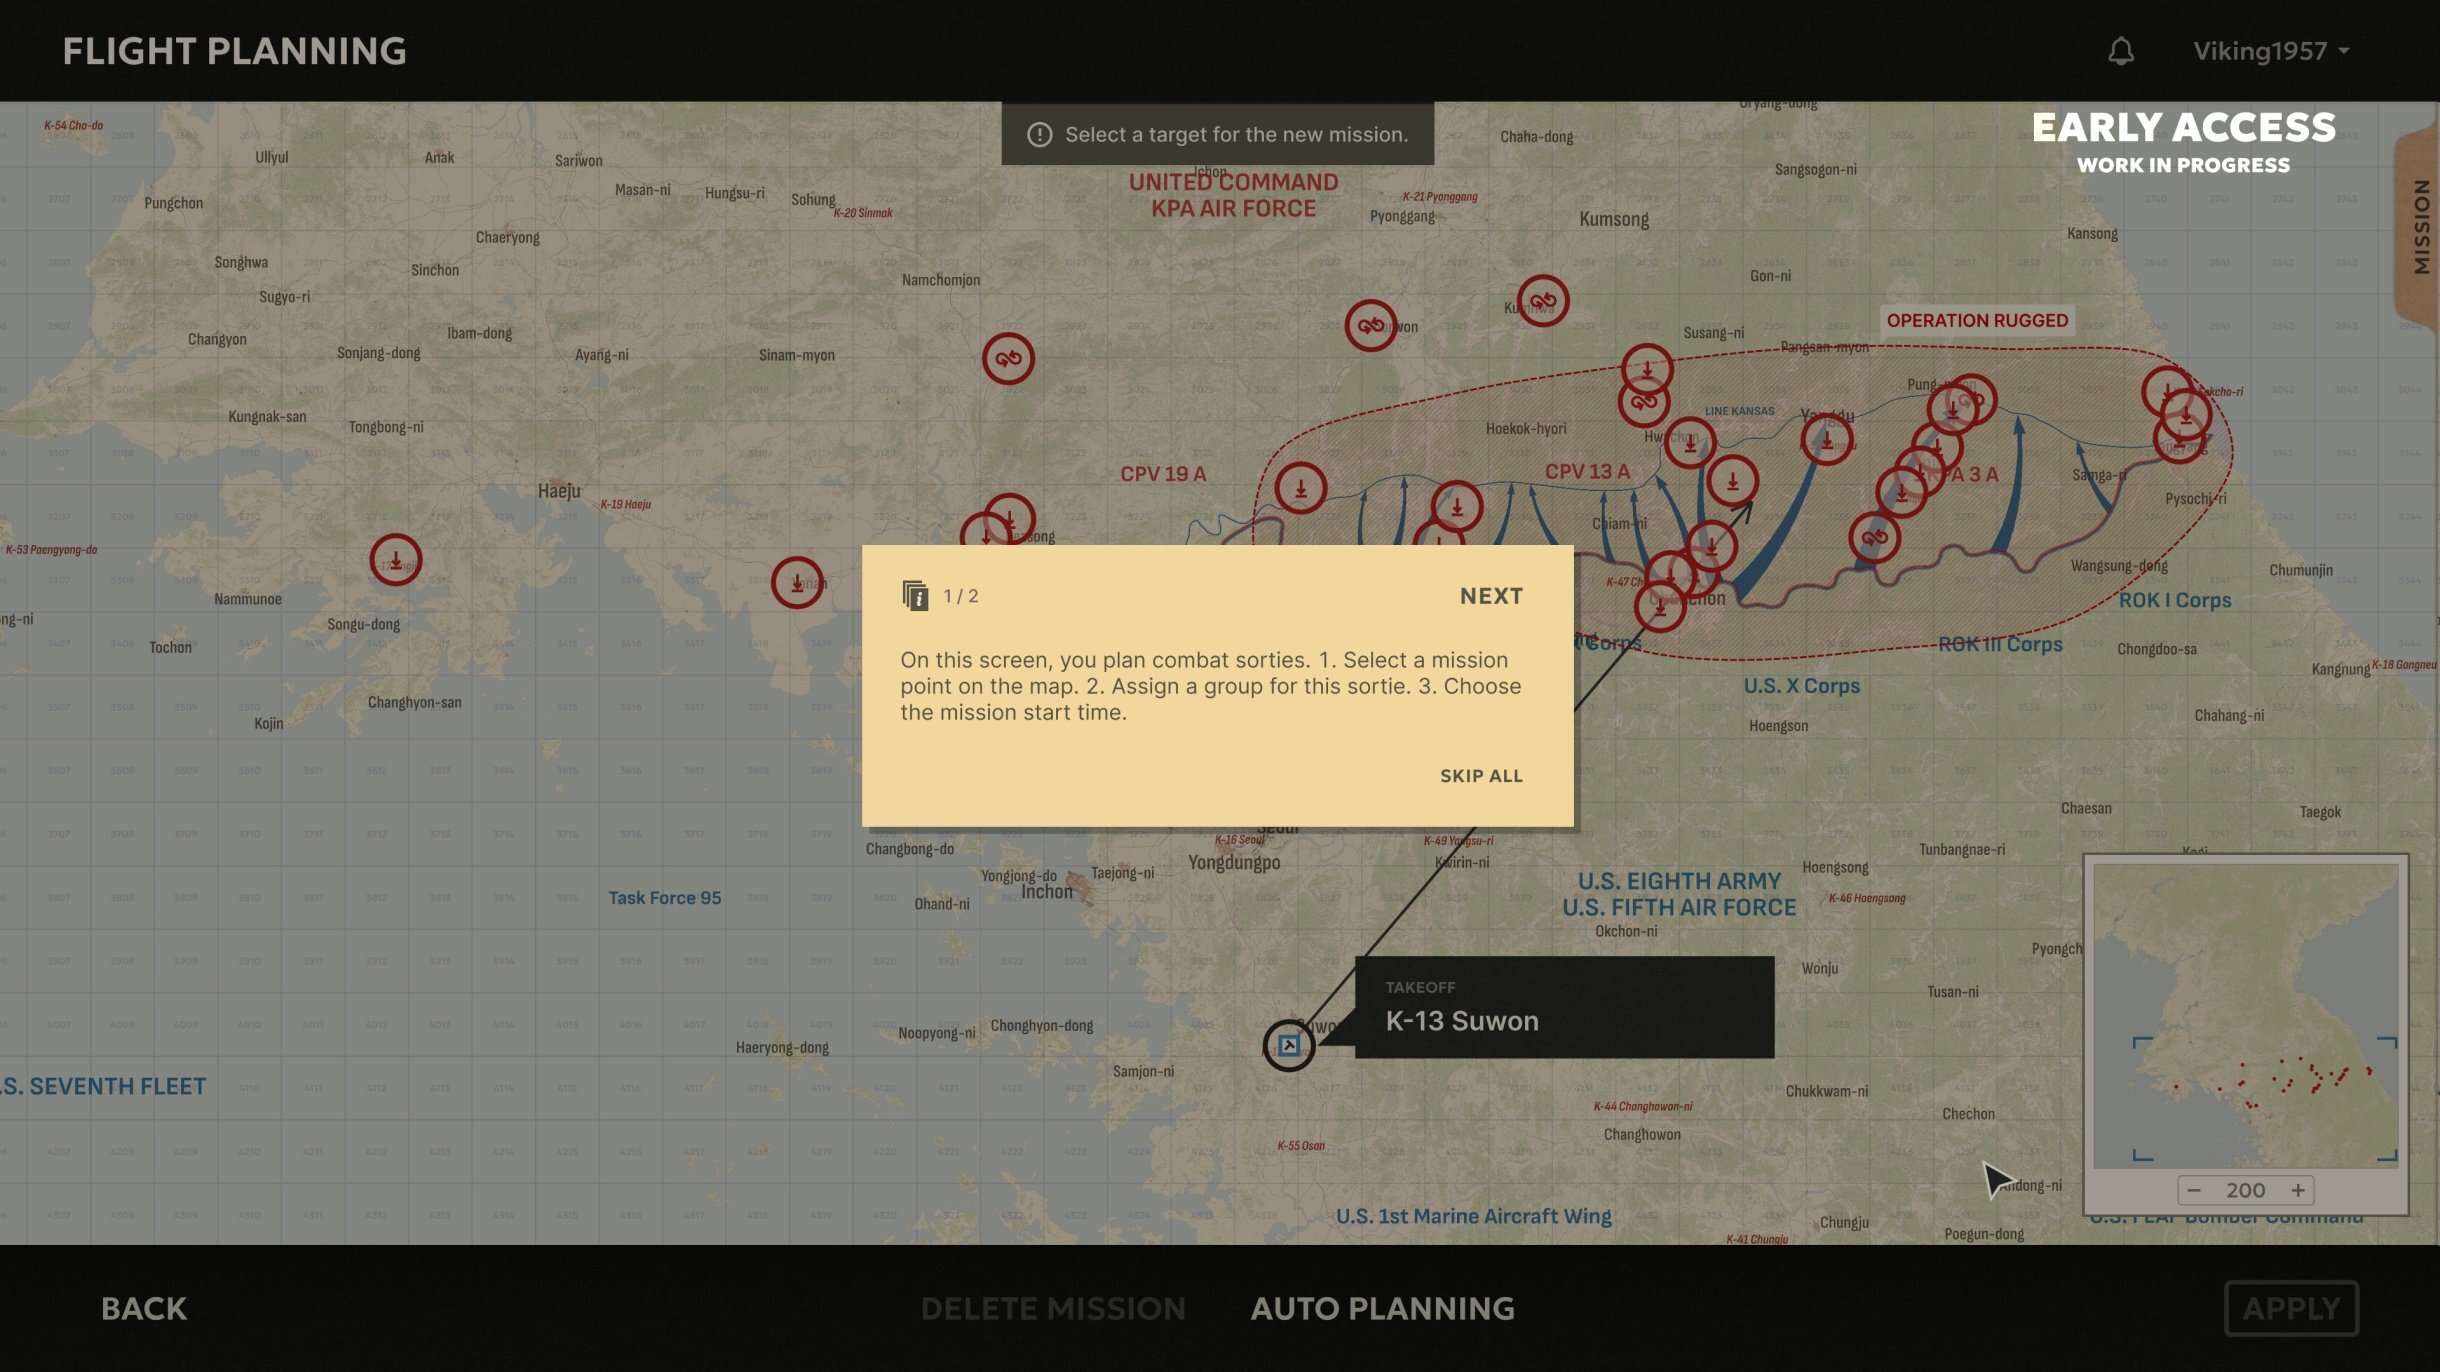Click the CPV 19 A unit label

coord(1163,474)
